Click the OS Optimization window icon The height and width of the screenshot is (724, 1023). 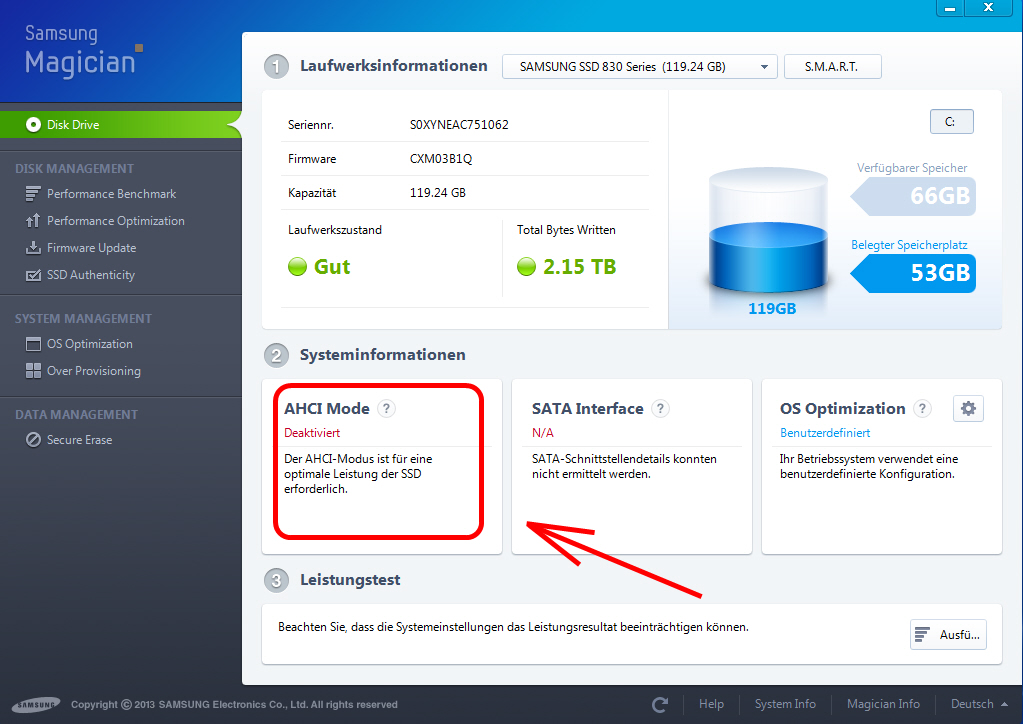33,344
